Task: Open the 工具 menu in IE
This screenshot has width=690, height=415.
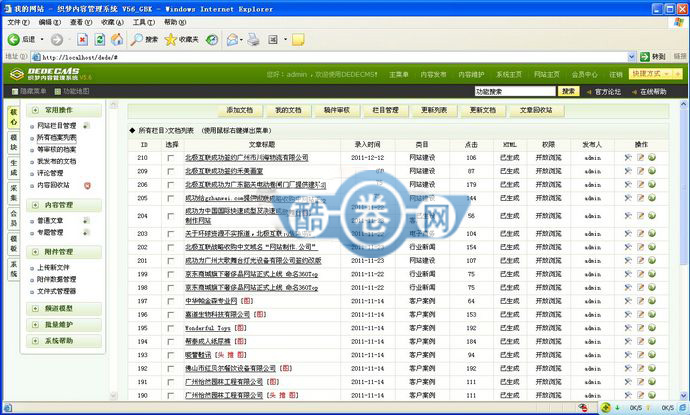Action: 143,22
